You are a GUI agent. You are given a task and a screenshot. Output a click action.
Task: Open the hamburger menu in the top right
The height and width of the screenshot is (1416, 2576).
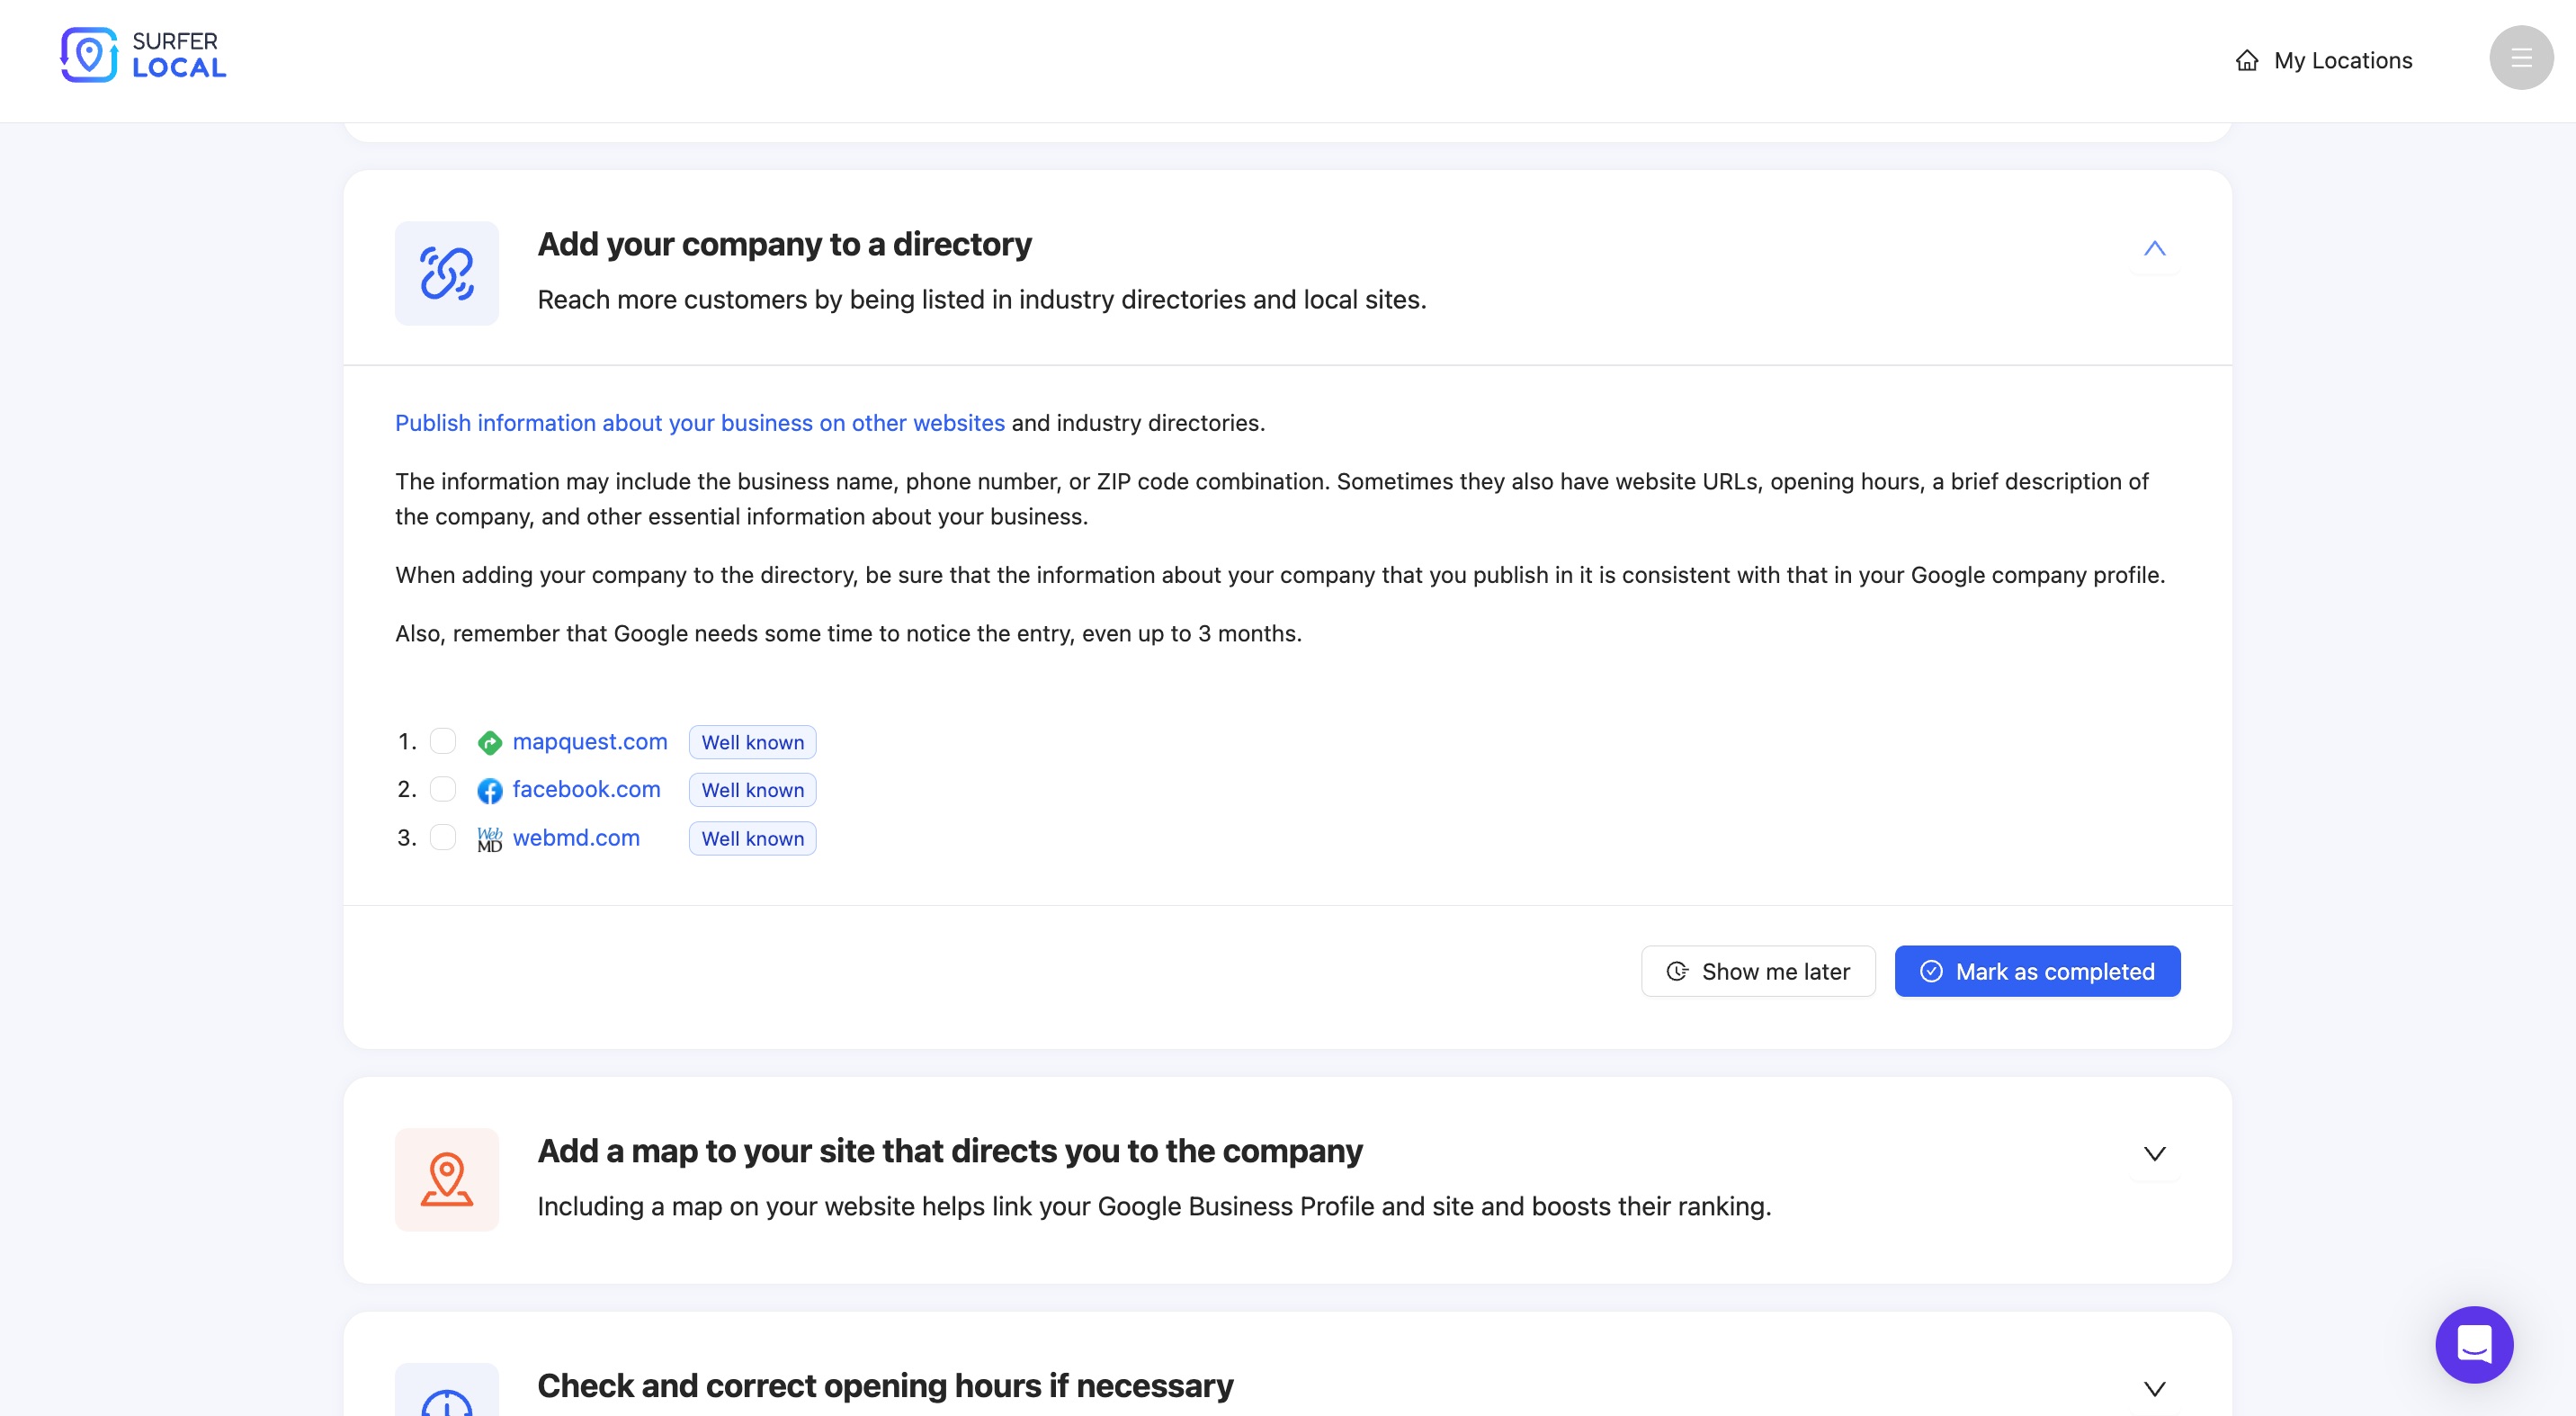(2520, 58)
